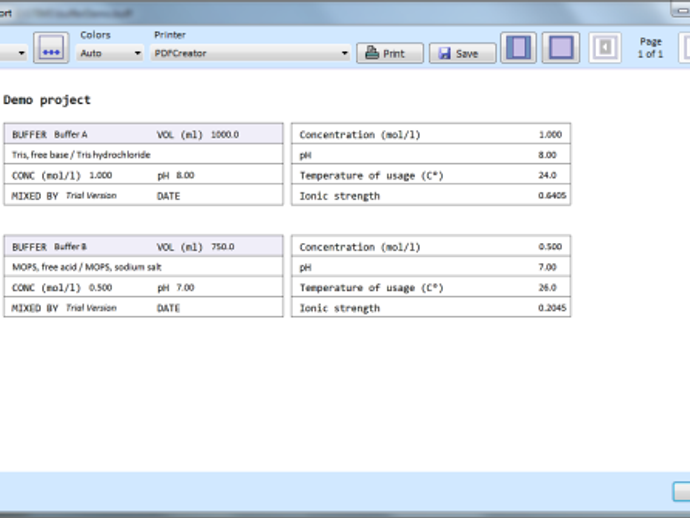This screenshot has height=518, width=690.
Task: Click temperature value 26.0
Action: [x=547, y=287]
